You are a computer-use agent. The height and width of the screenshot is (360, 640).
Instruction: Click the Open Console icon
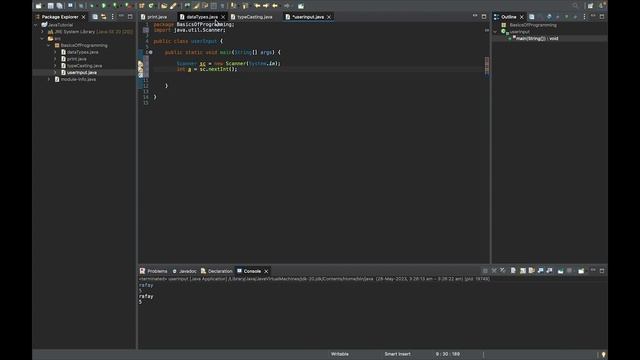[x=581, y=271]
